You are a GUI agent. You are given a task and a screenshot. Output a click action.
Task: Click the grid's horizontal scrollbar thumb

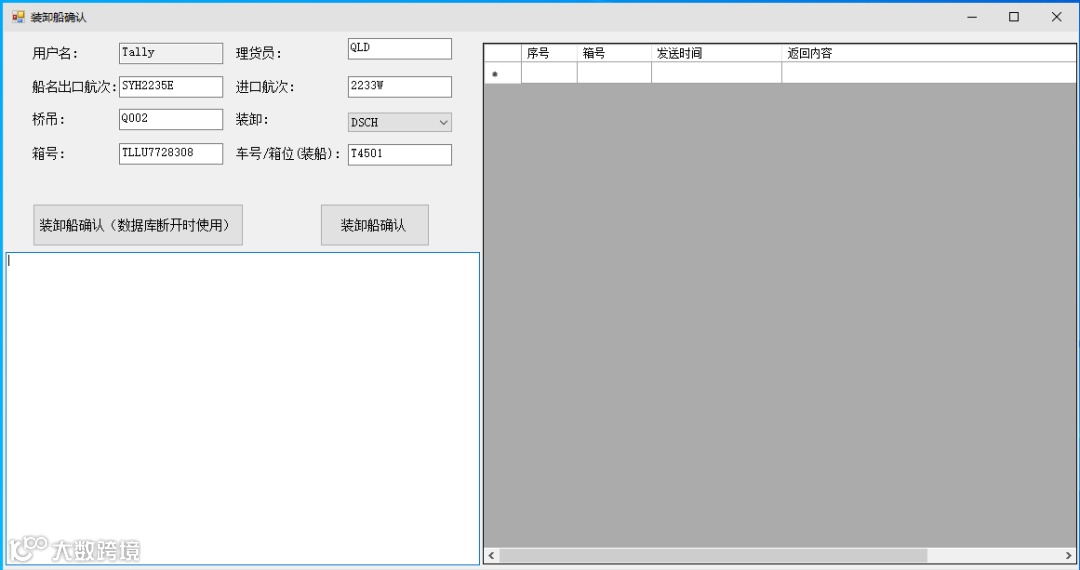click(x=713, y=555)
